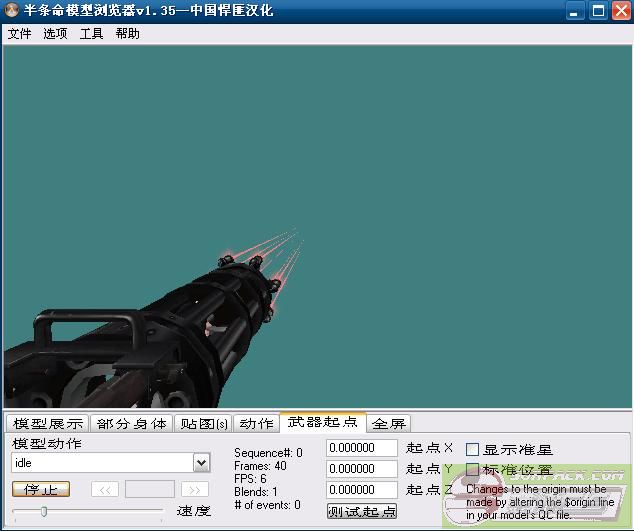Switch to the 模型展示 tab

click(x=47, y=424)
